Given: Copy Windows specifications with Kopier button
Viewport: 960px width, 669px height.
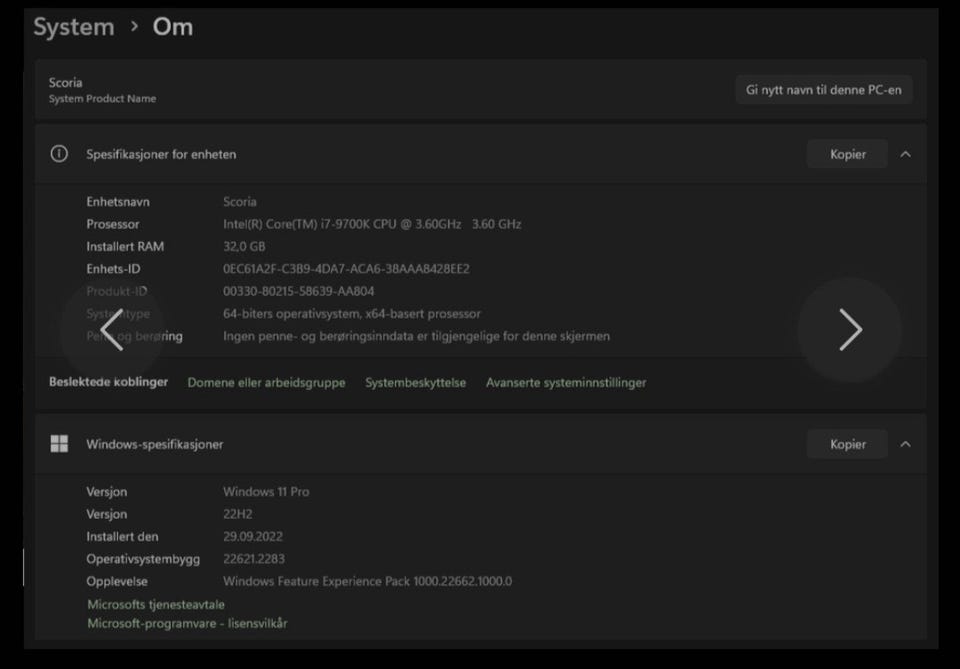Looking at the screenshot, I should (847, 444).
